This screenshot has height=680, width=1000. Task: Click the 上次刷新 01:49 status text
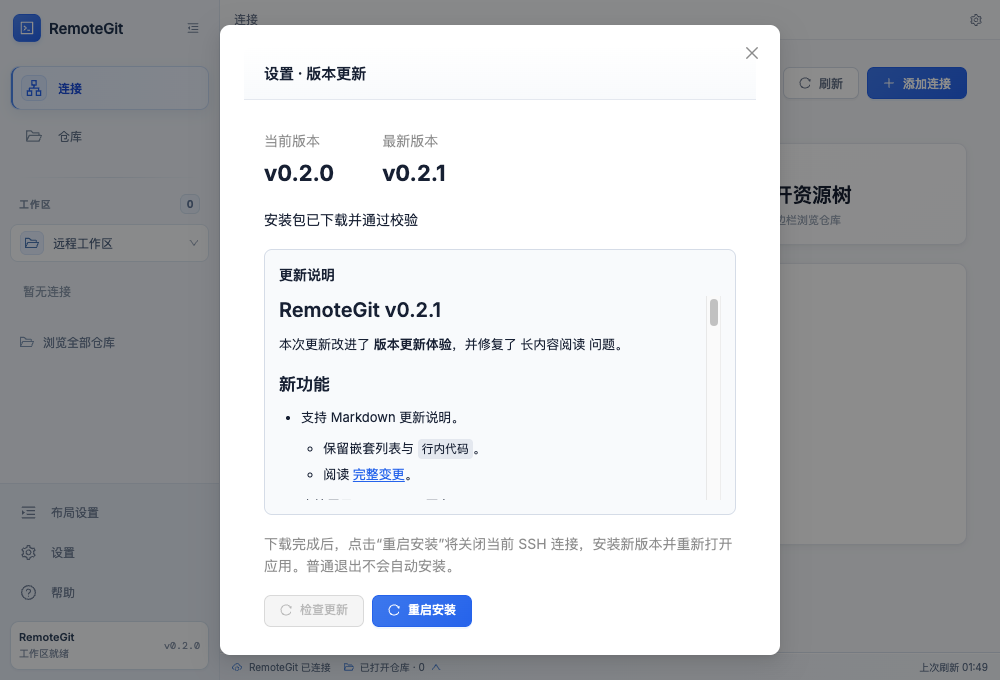pyautogui.click(x=953, y=667)
